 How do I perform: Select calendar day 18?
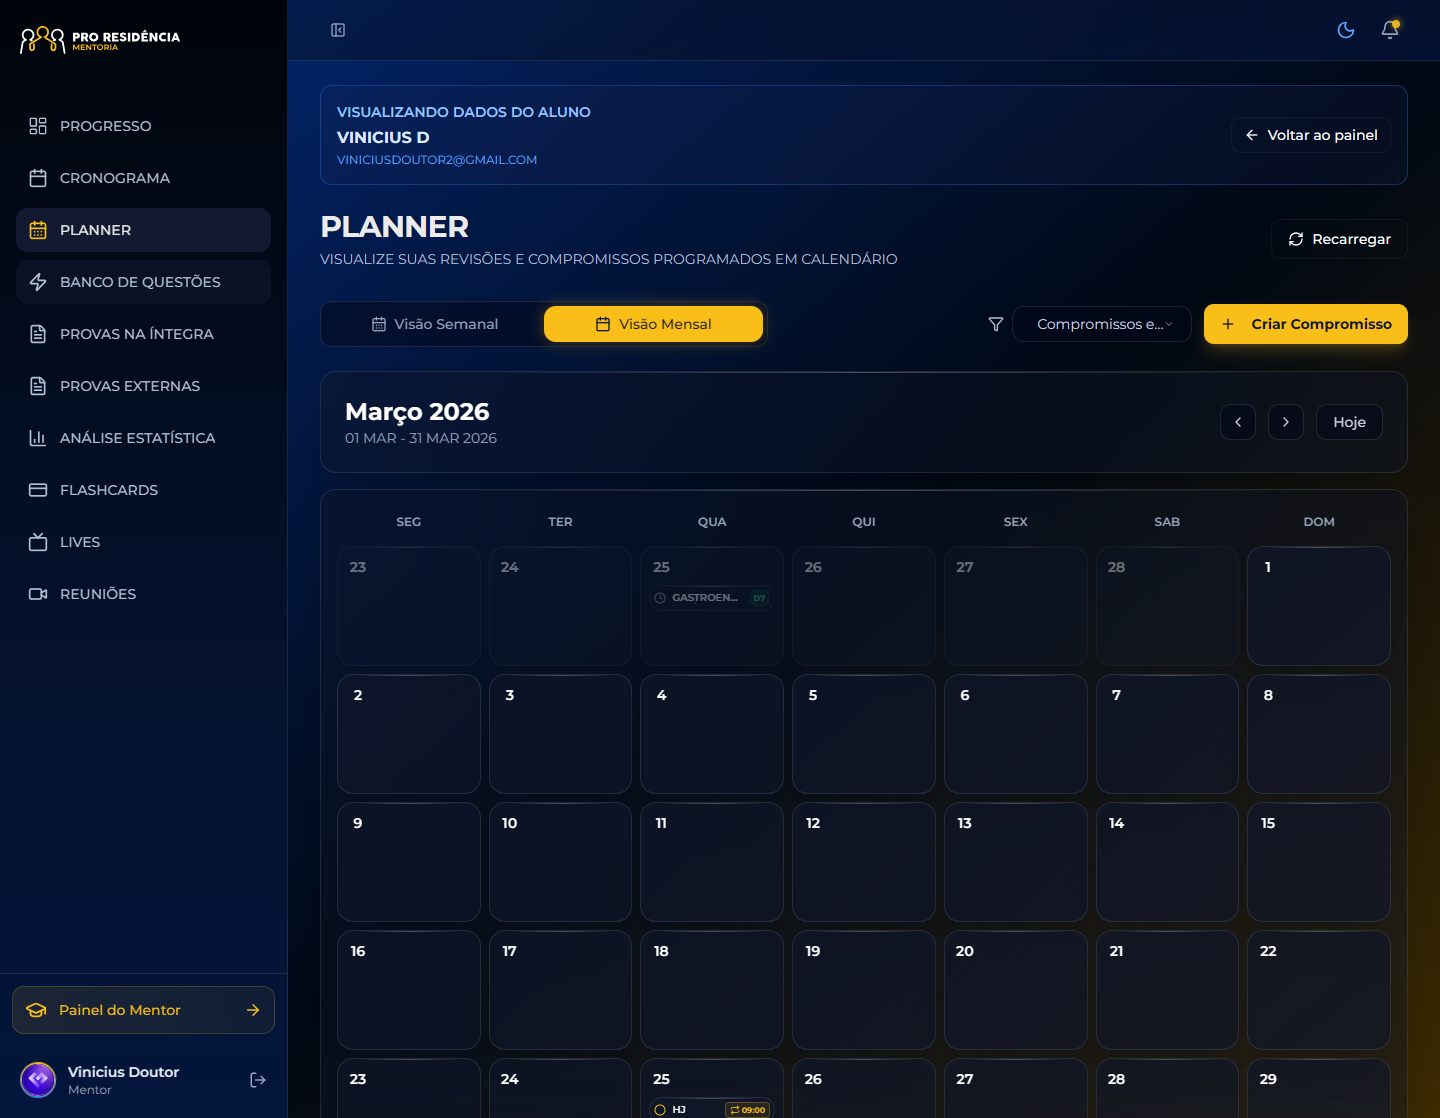pyautogui.click(x=712, y=990)
